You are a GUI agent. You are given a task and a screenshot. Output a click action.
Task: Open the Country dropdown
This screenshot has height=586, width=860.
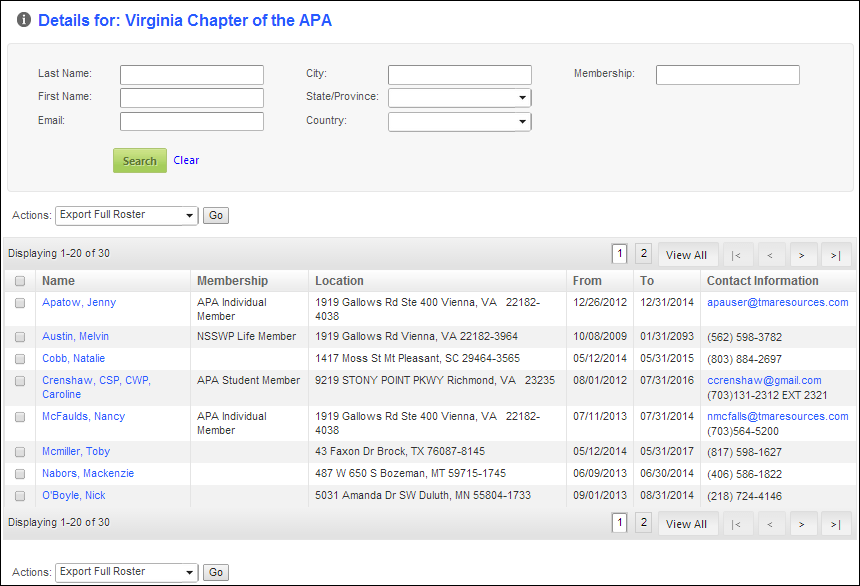point(460,121)
